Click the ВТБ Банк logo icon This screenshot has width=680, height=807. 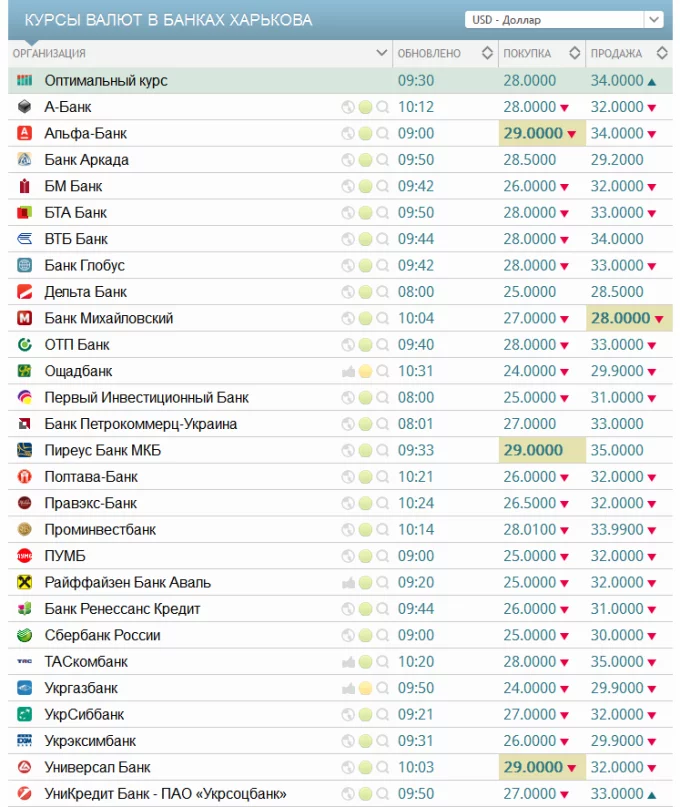(24, 239)
